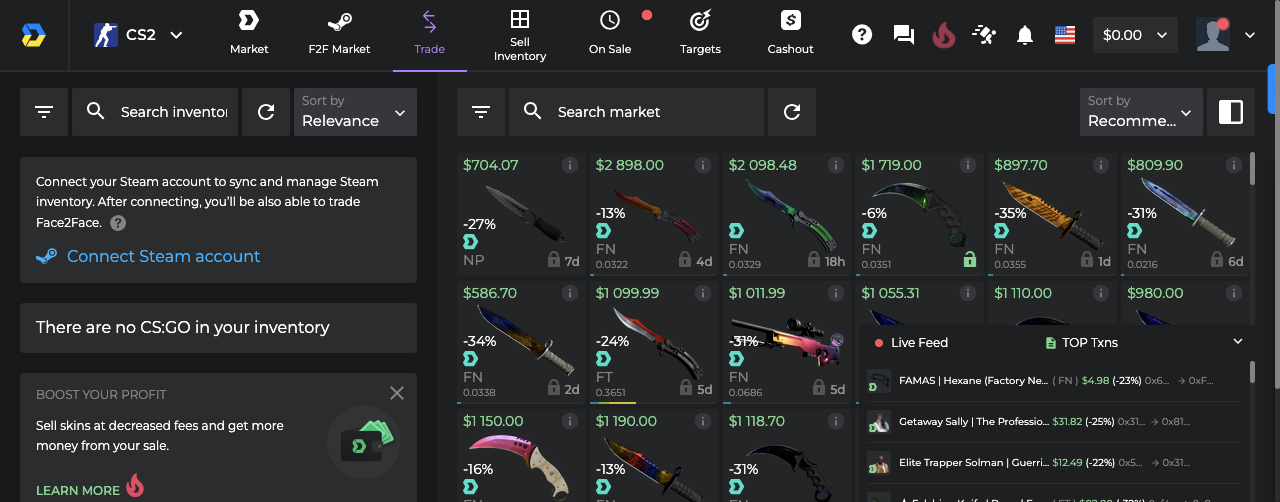Open the notifications bell icon
This screenshot has width=1280, height=502.
tap(1024, 35)
